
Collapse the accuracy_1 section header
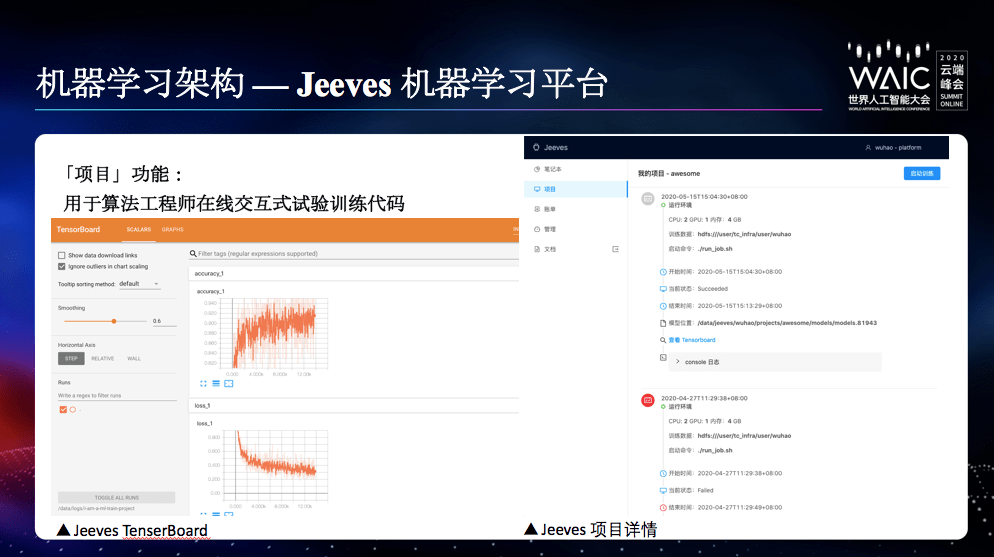(x=354, y=274)
